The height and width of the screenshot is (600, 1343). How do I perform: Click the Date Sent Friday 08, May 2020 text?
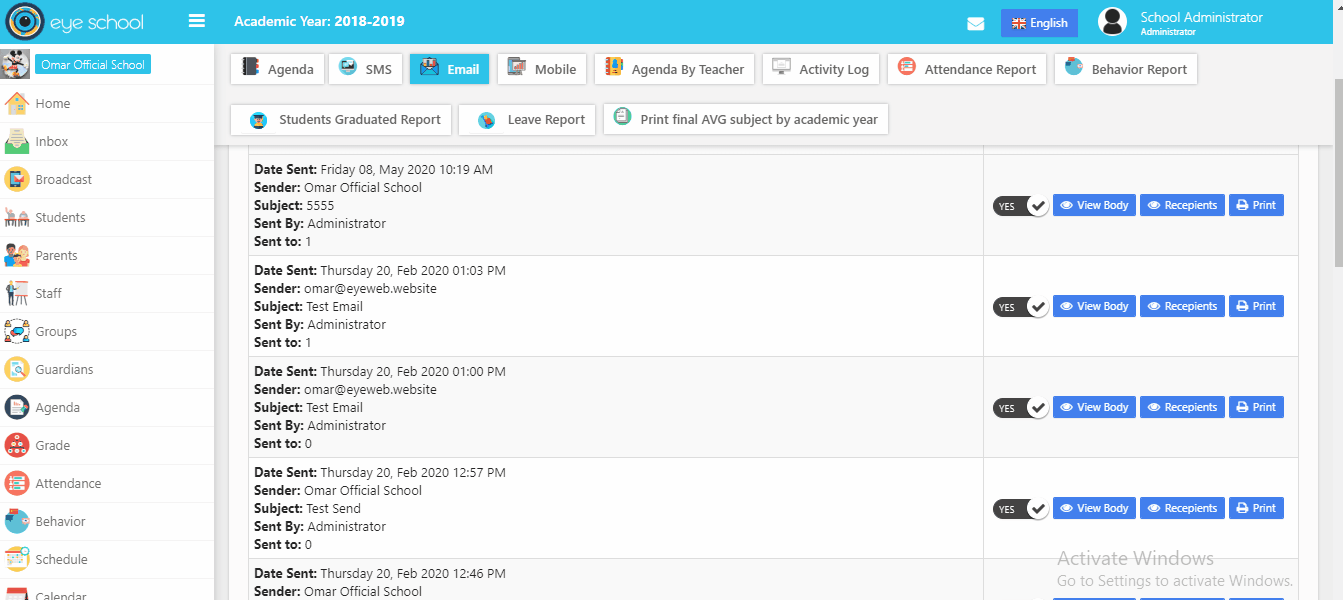373,169
